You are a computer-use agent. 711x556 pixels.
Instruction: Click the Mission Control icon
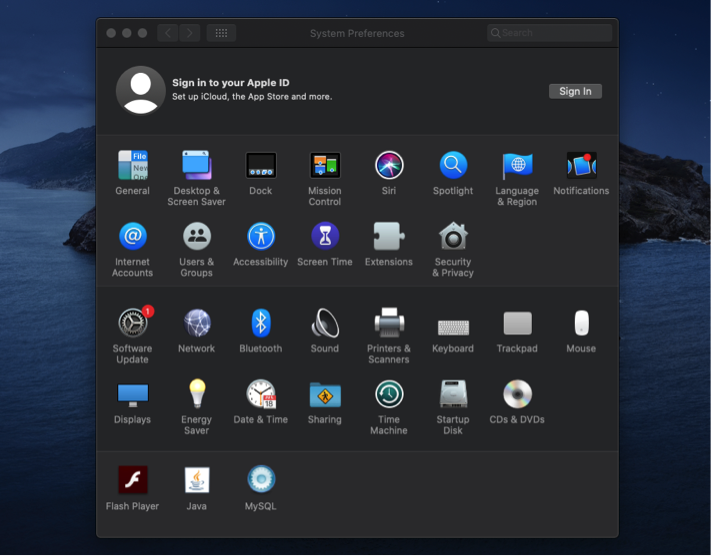coord(325,165)
